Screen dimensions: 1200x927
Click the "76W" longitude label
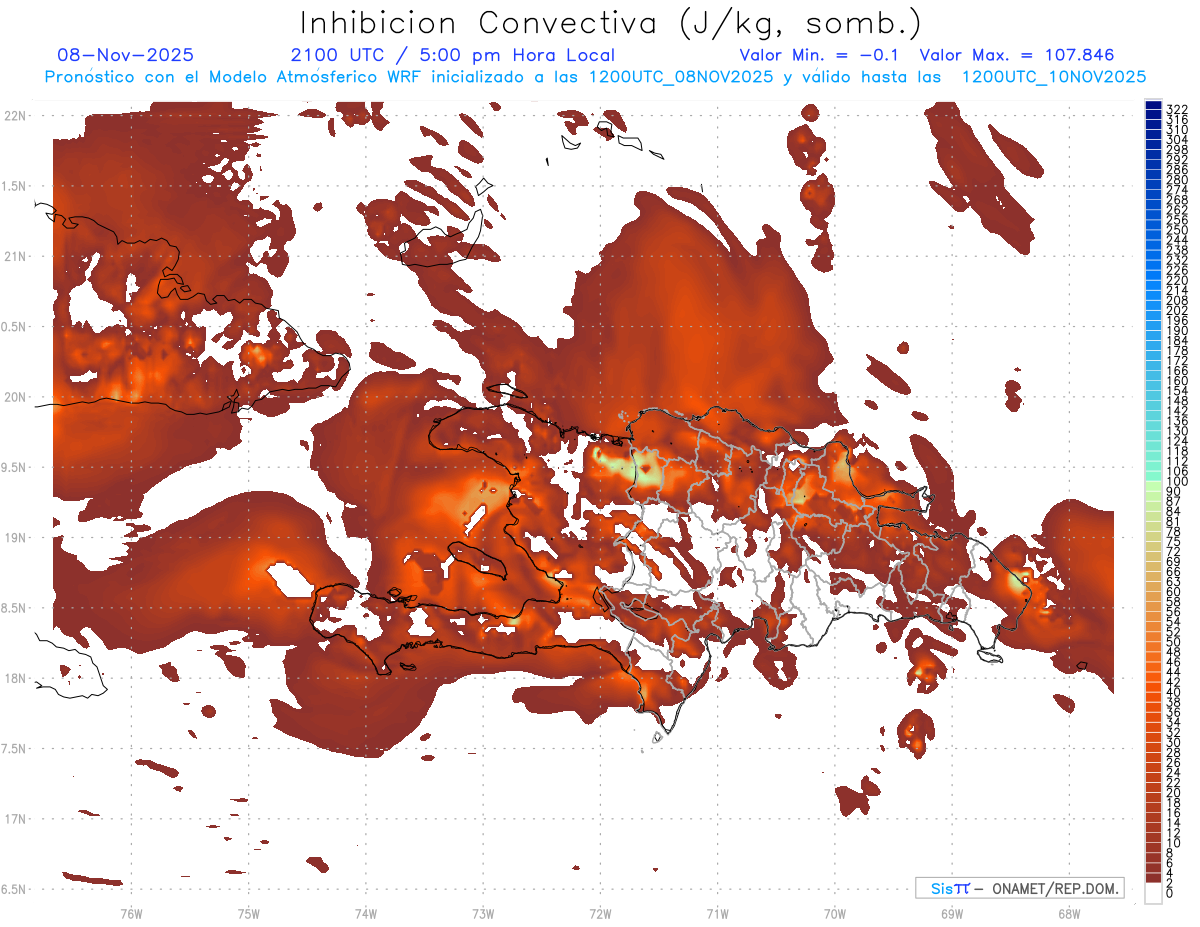point(131,913)
